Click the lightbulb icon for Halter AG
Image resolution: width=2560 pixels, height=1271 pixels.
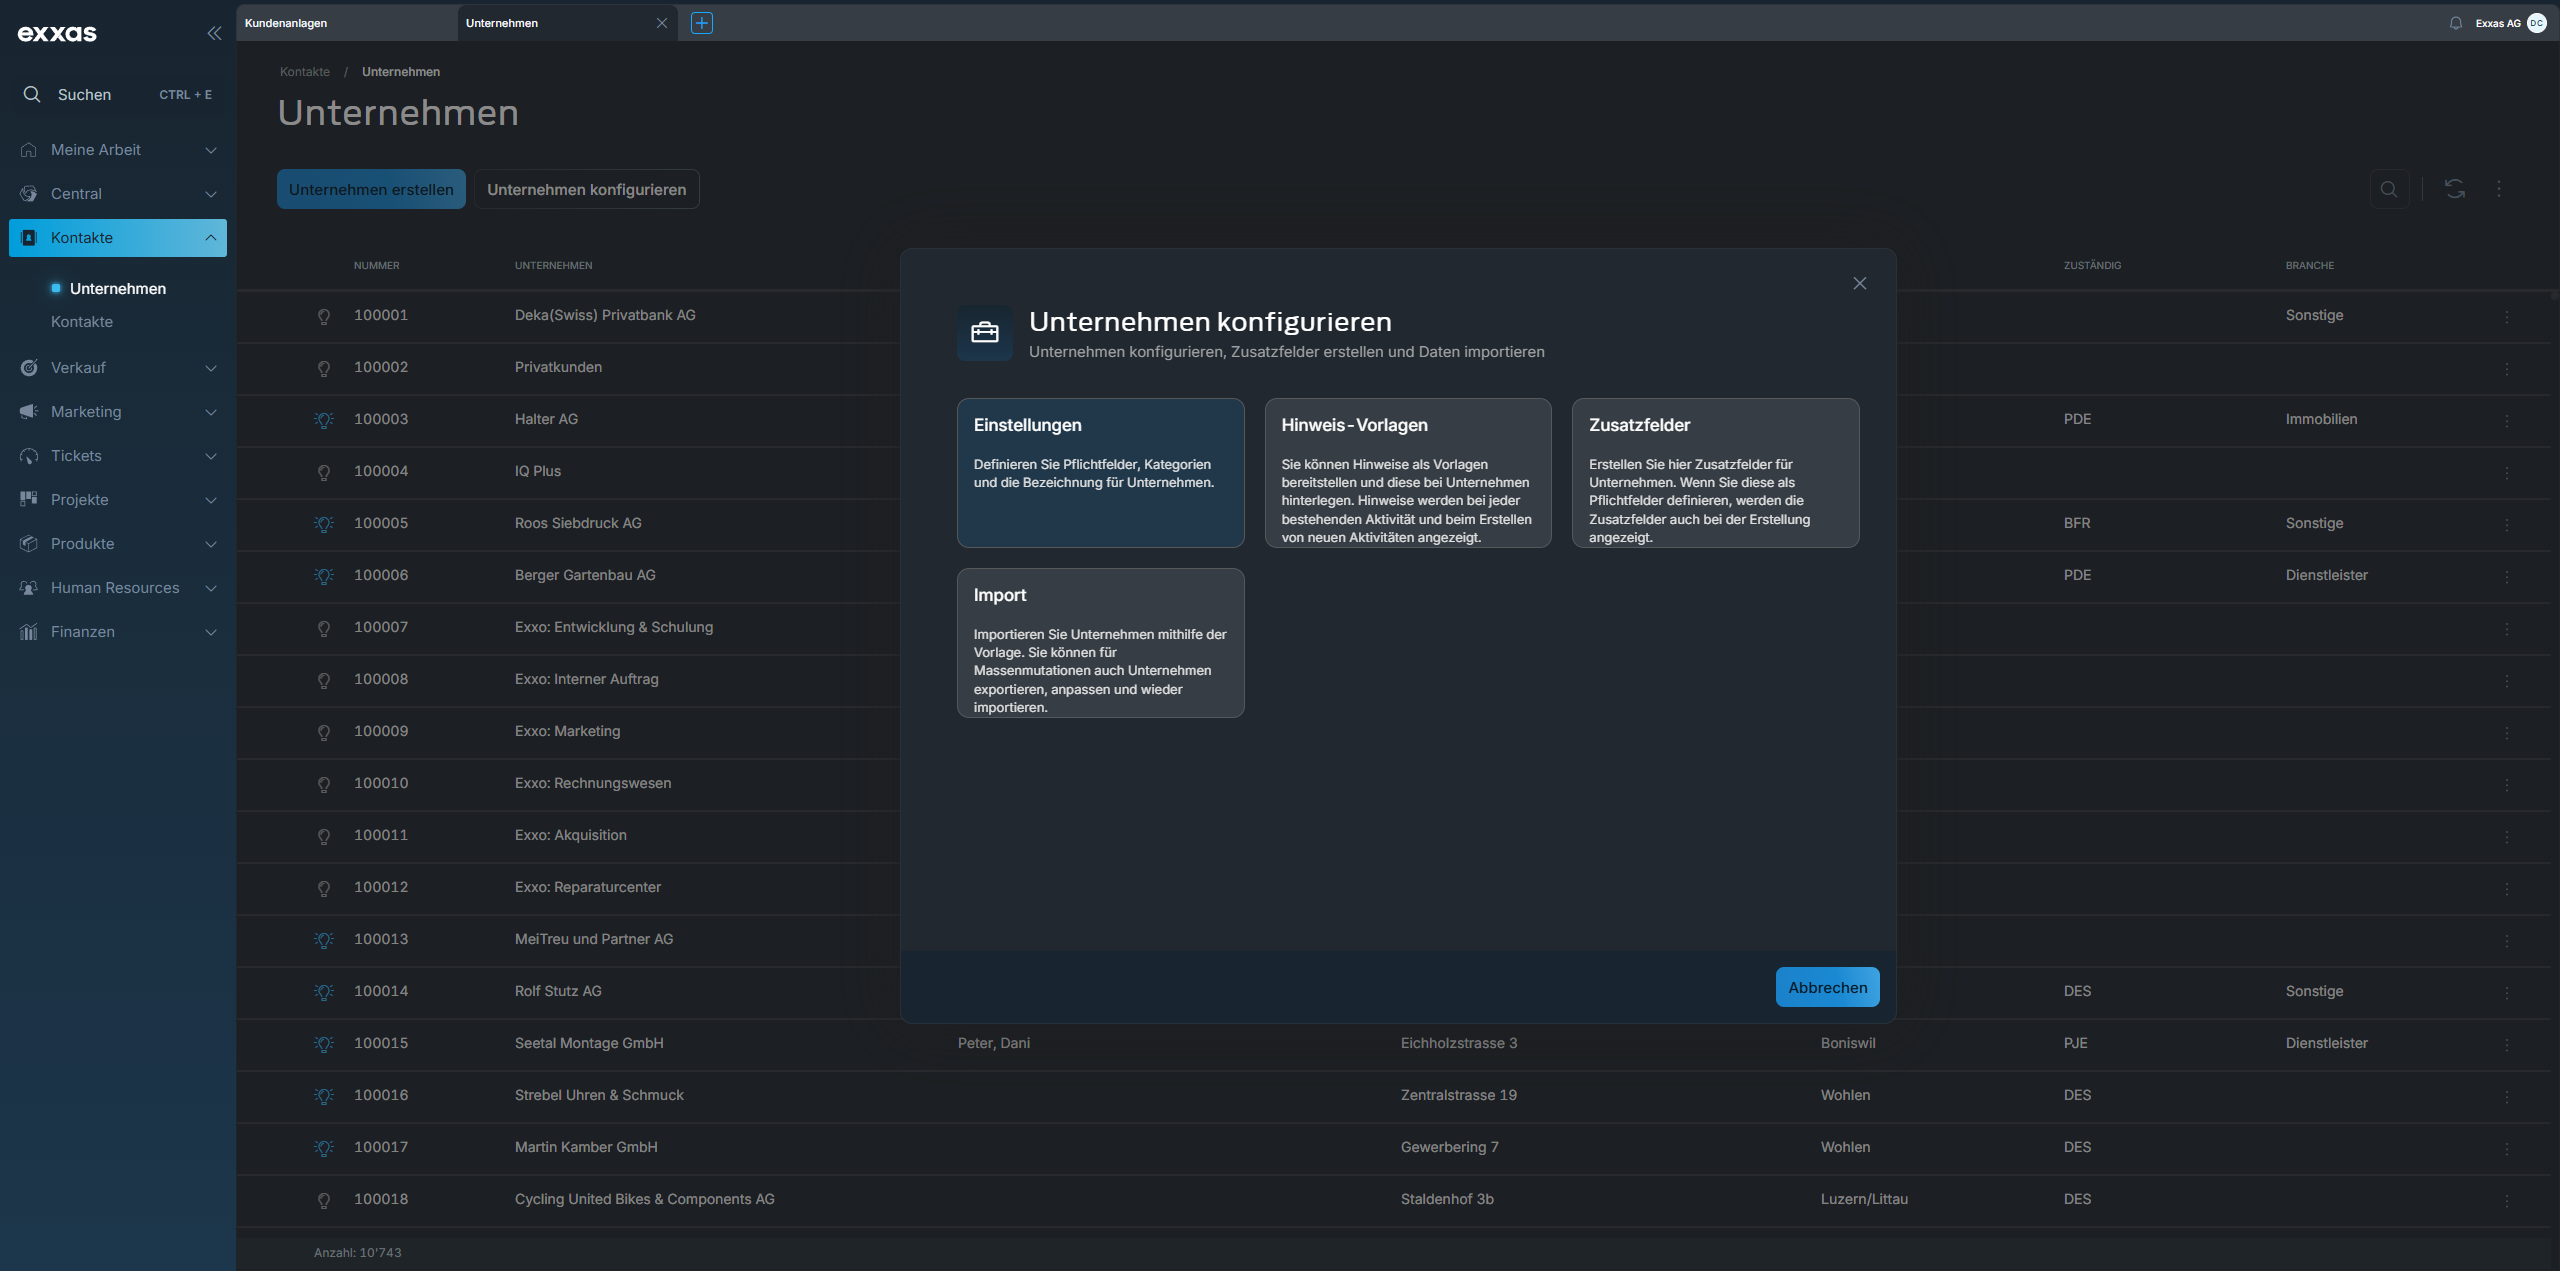click(323, 420)
